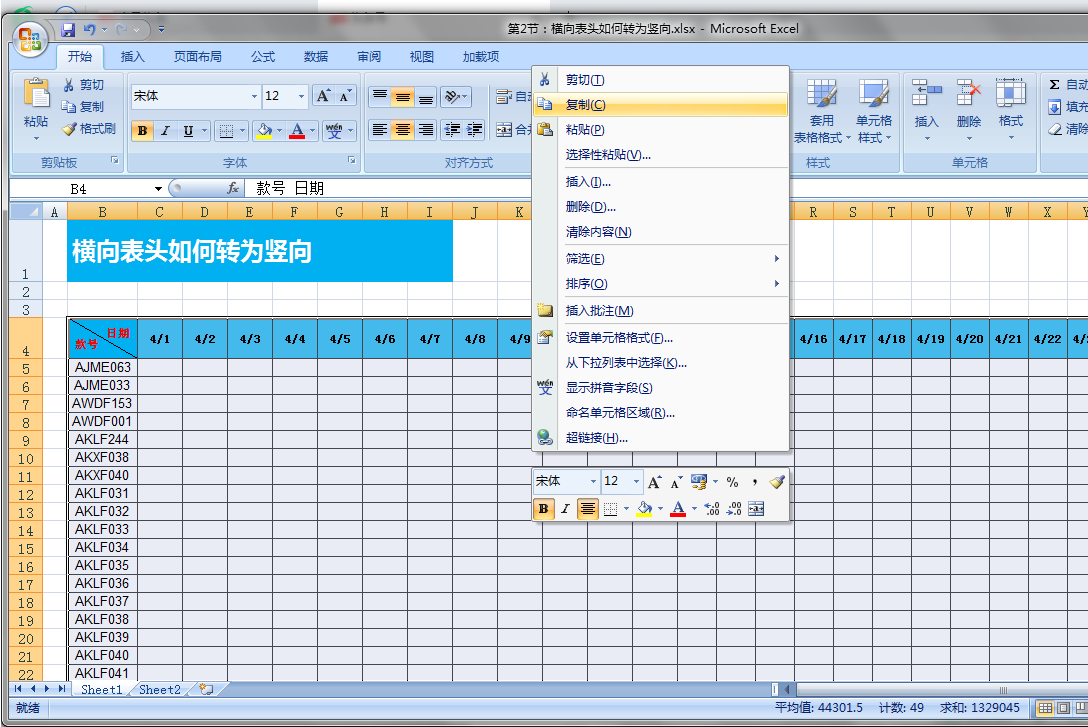Click the Insert Worksheet tab icon
The image size is (1088, 727).
(206, 689)
